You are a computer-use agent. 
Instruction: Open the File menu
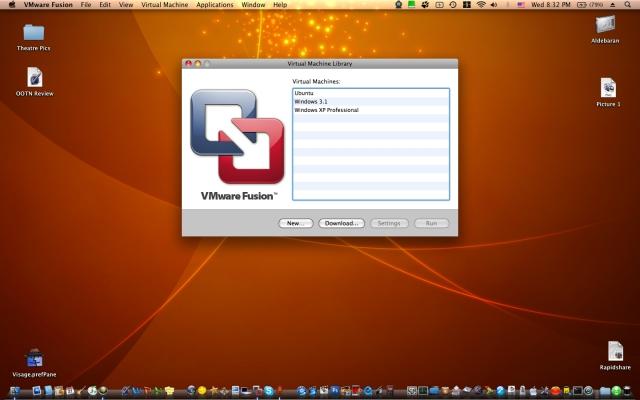click(x=86, y=5)
